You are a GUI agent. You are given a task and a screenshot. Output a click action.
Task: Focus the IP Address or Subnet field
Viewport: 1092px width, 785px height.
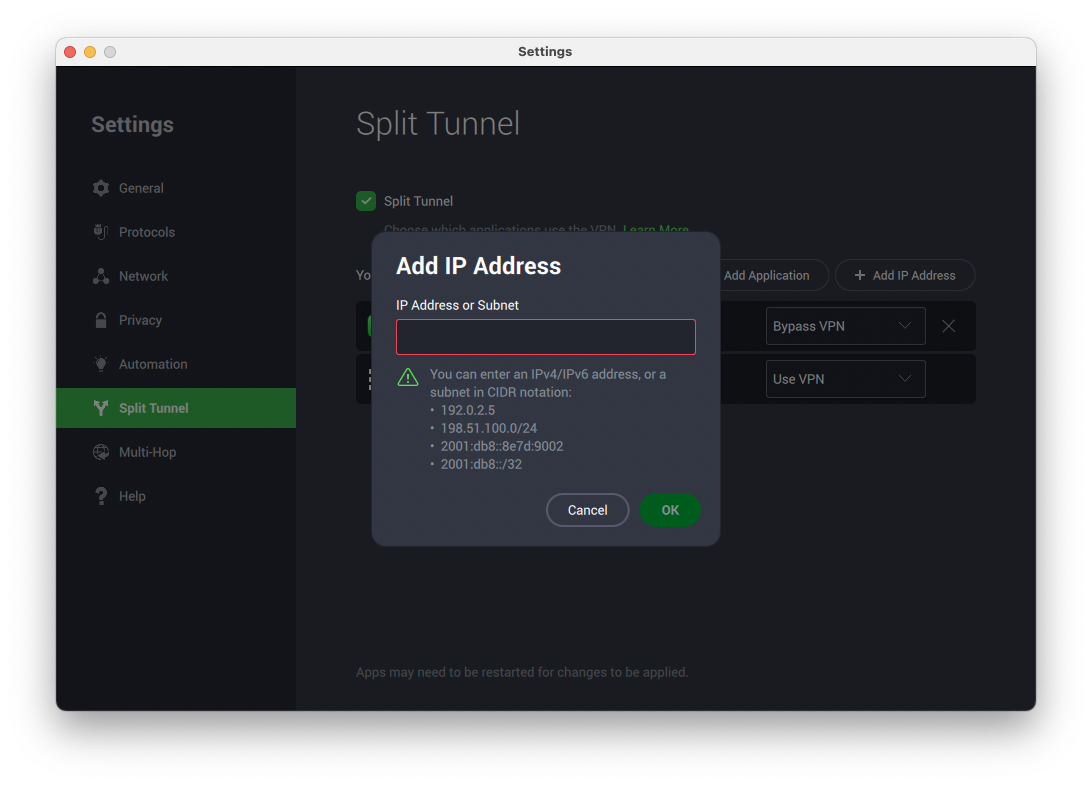tap(546, 337)
